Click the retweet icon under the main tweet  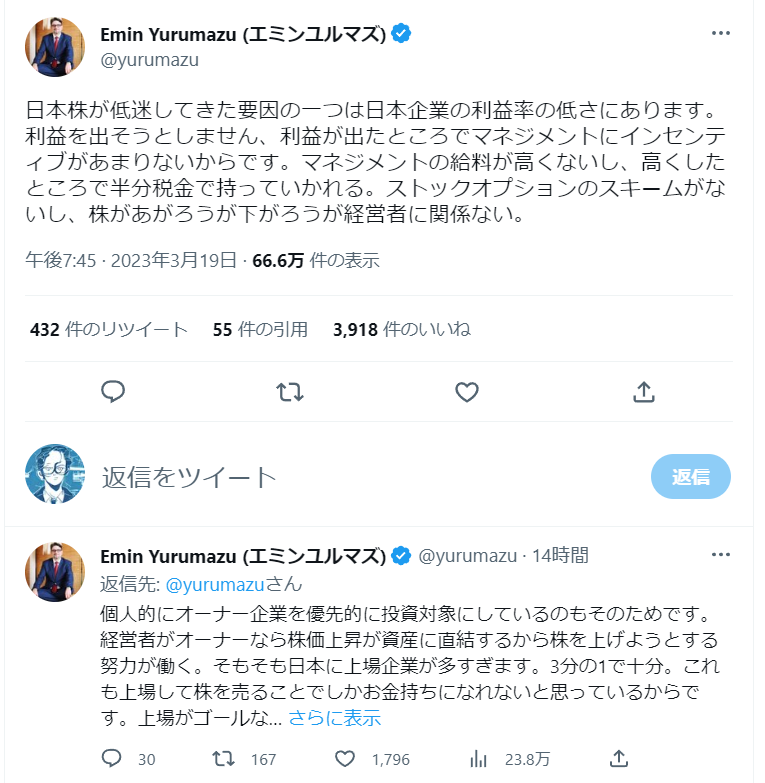[x=290, y=391]
